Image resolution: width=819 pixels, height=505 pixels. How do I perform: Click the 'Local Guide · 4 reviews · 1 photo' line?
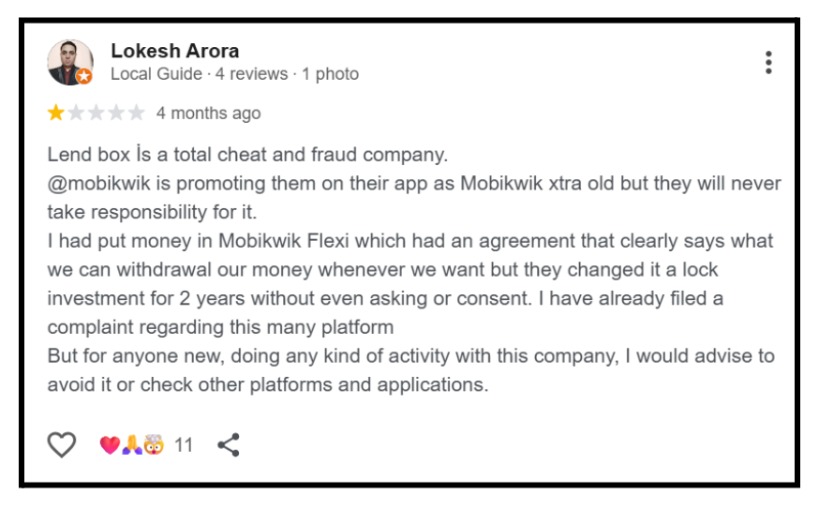[x=234, y=74]
